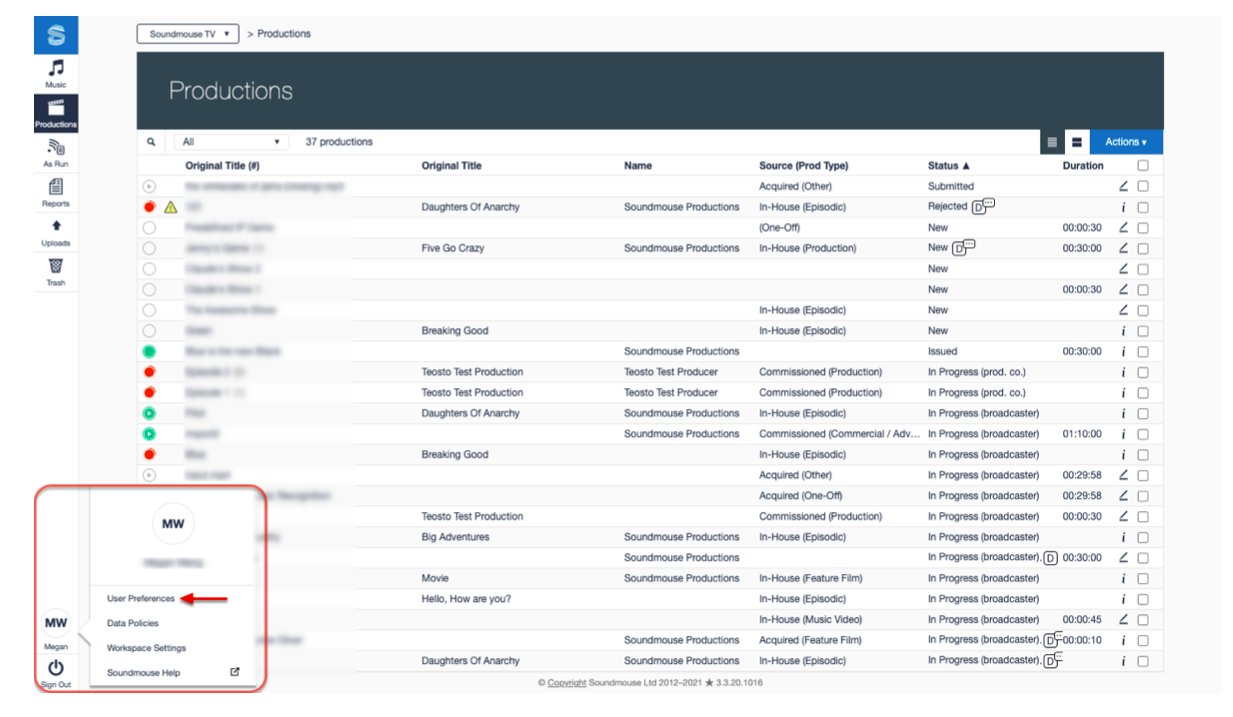Check the box on the Movie row
Screen dimensions: 1233x717
tap(1143, 578)
